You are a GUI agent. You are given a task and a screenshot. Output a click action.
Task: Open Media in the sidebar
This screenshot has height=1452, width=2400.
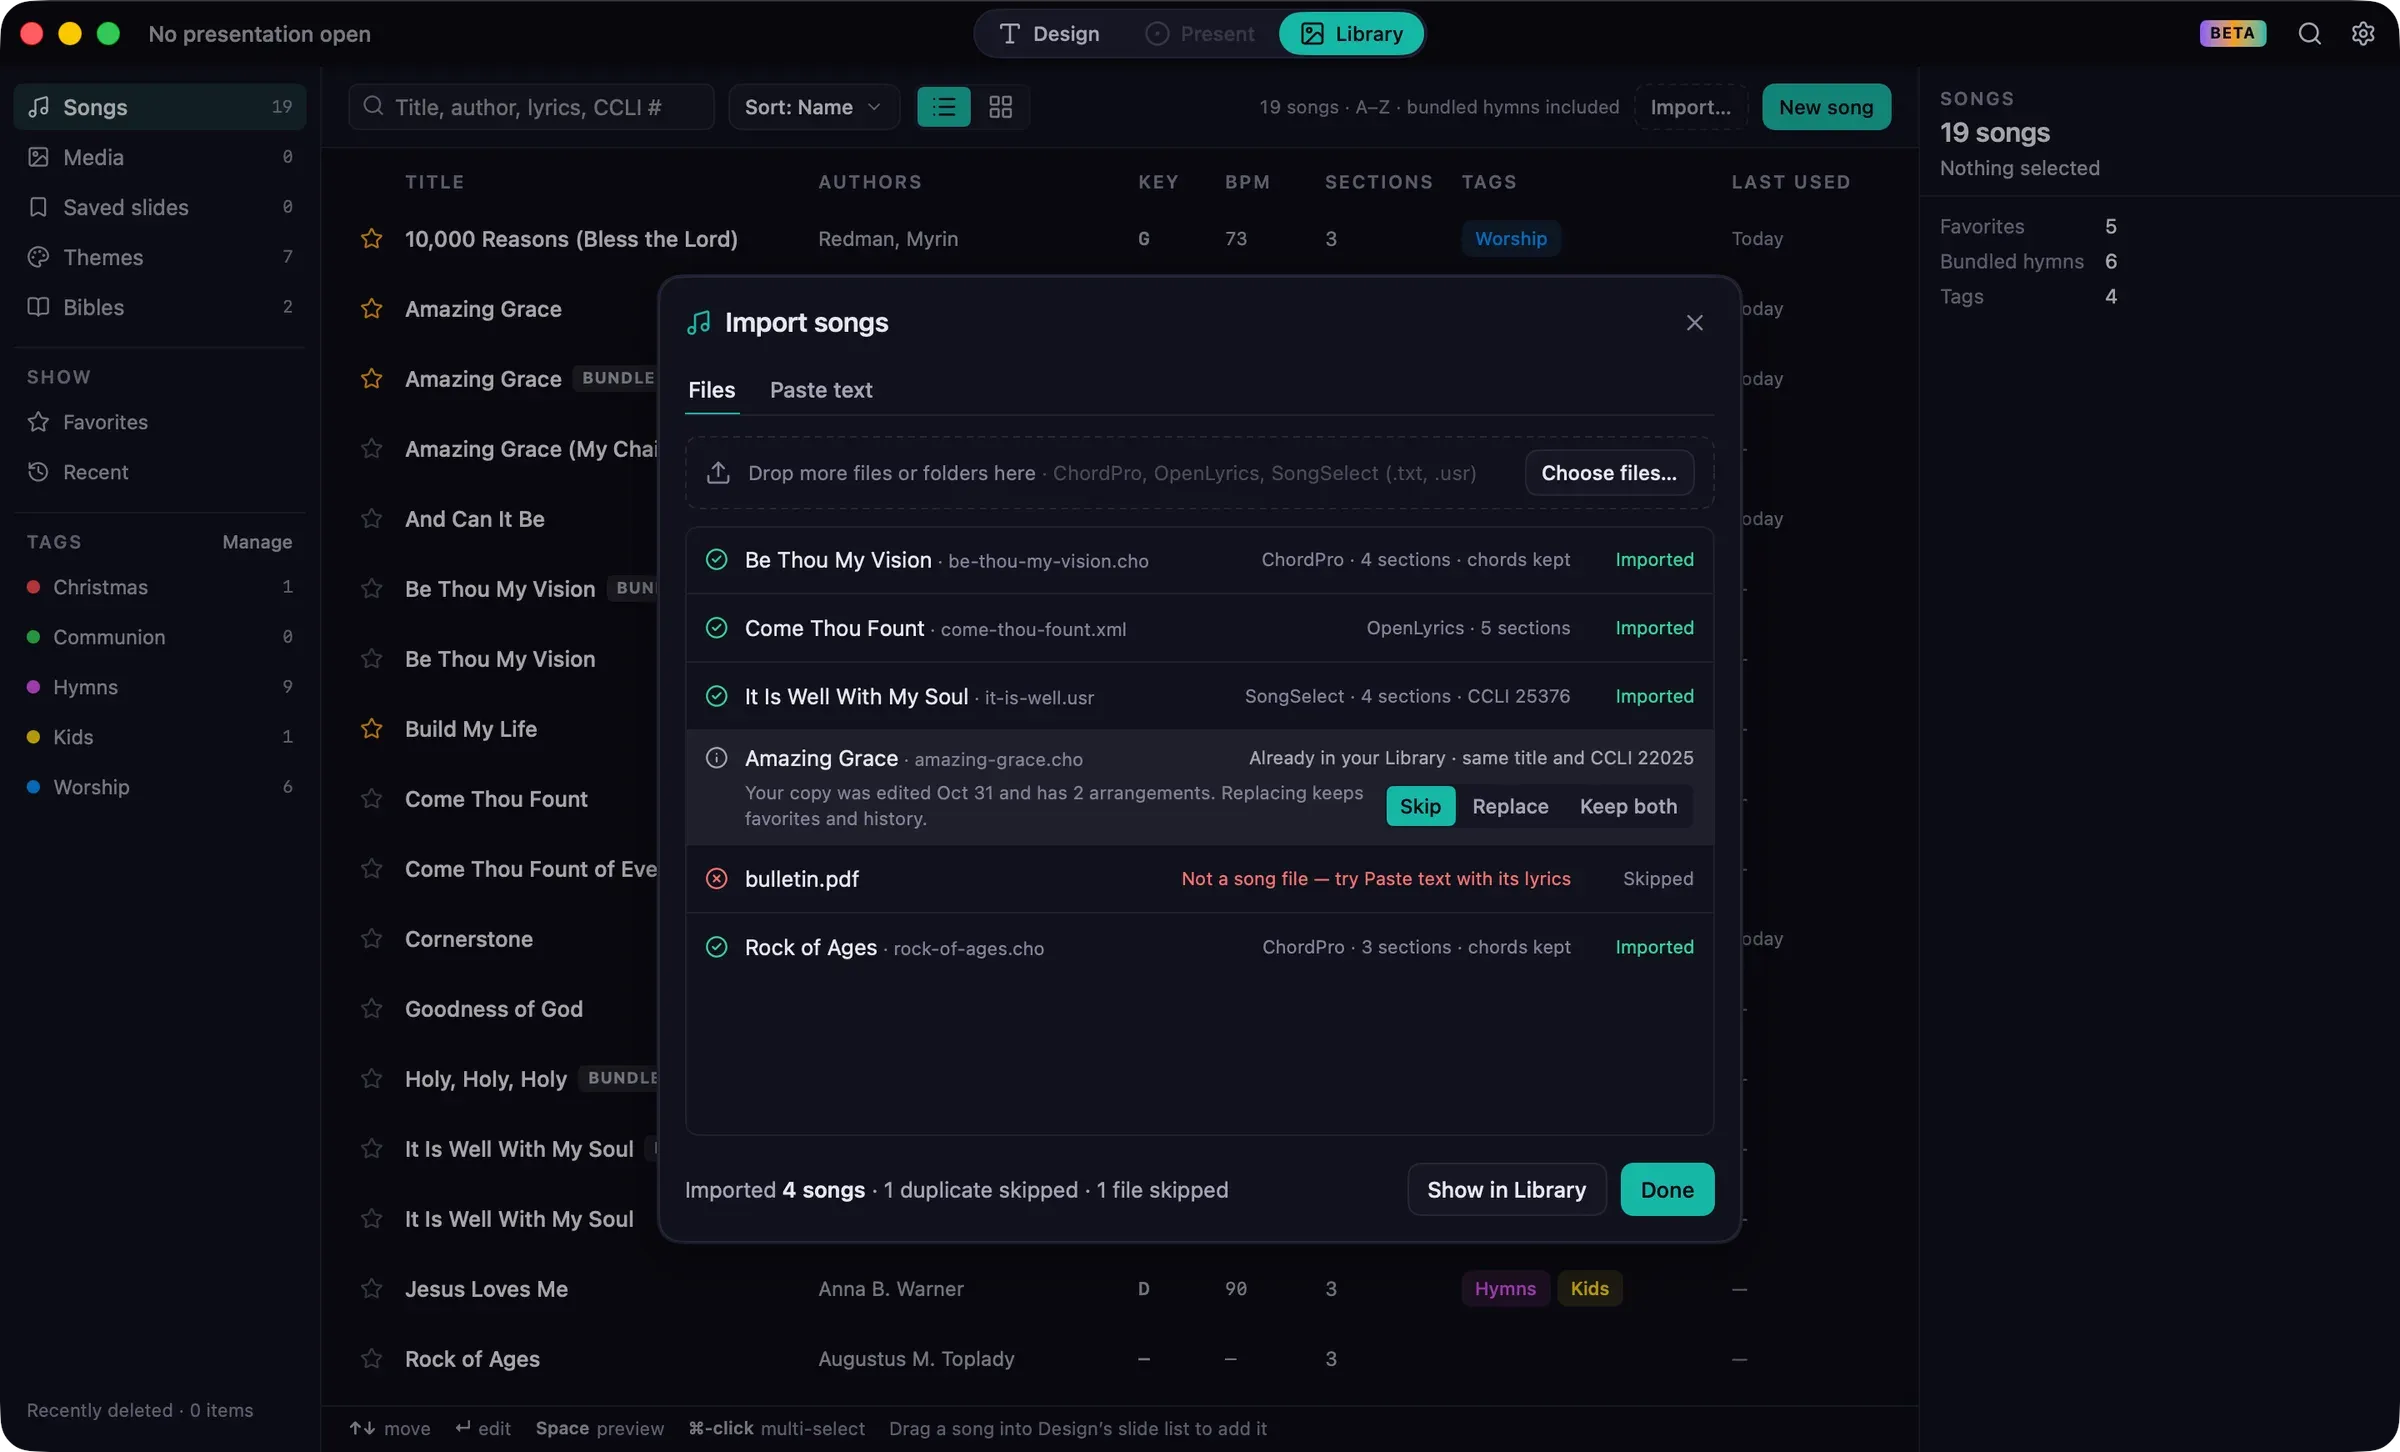click(160, 157)
